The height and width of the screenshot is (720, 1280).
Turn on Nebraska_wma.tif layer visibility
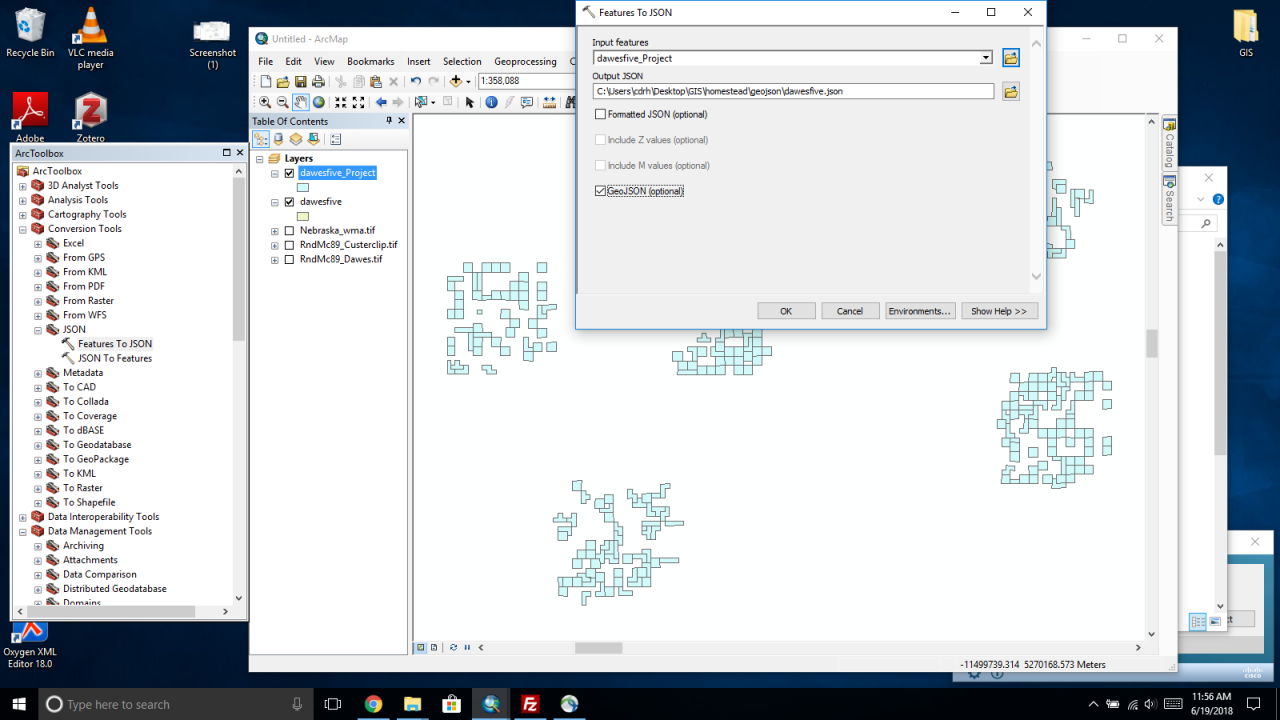click(289, 230)
